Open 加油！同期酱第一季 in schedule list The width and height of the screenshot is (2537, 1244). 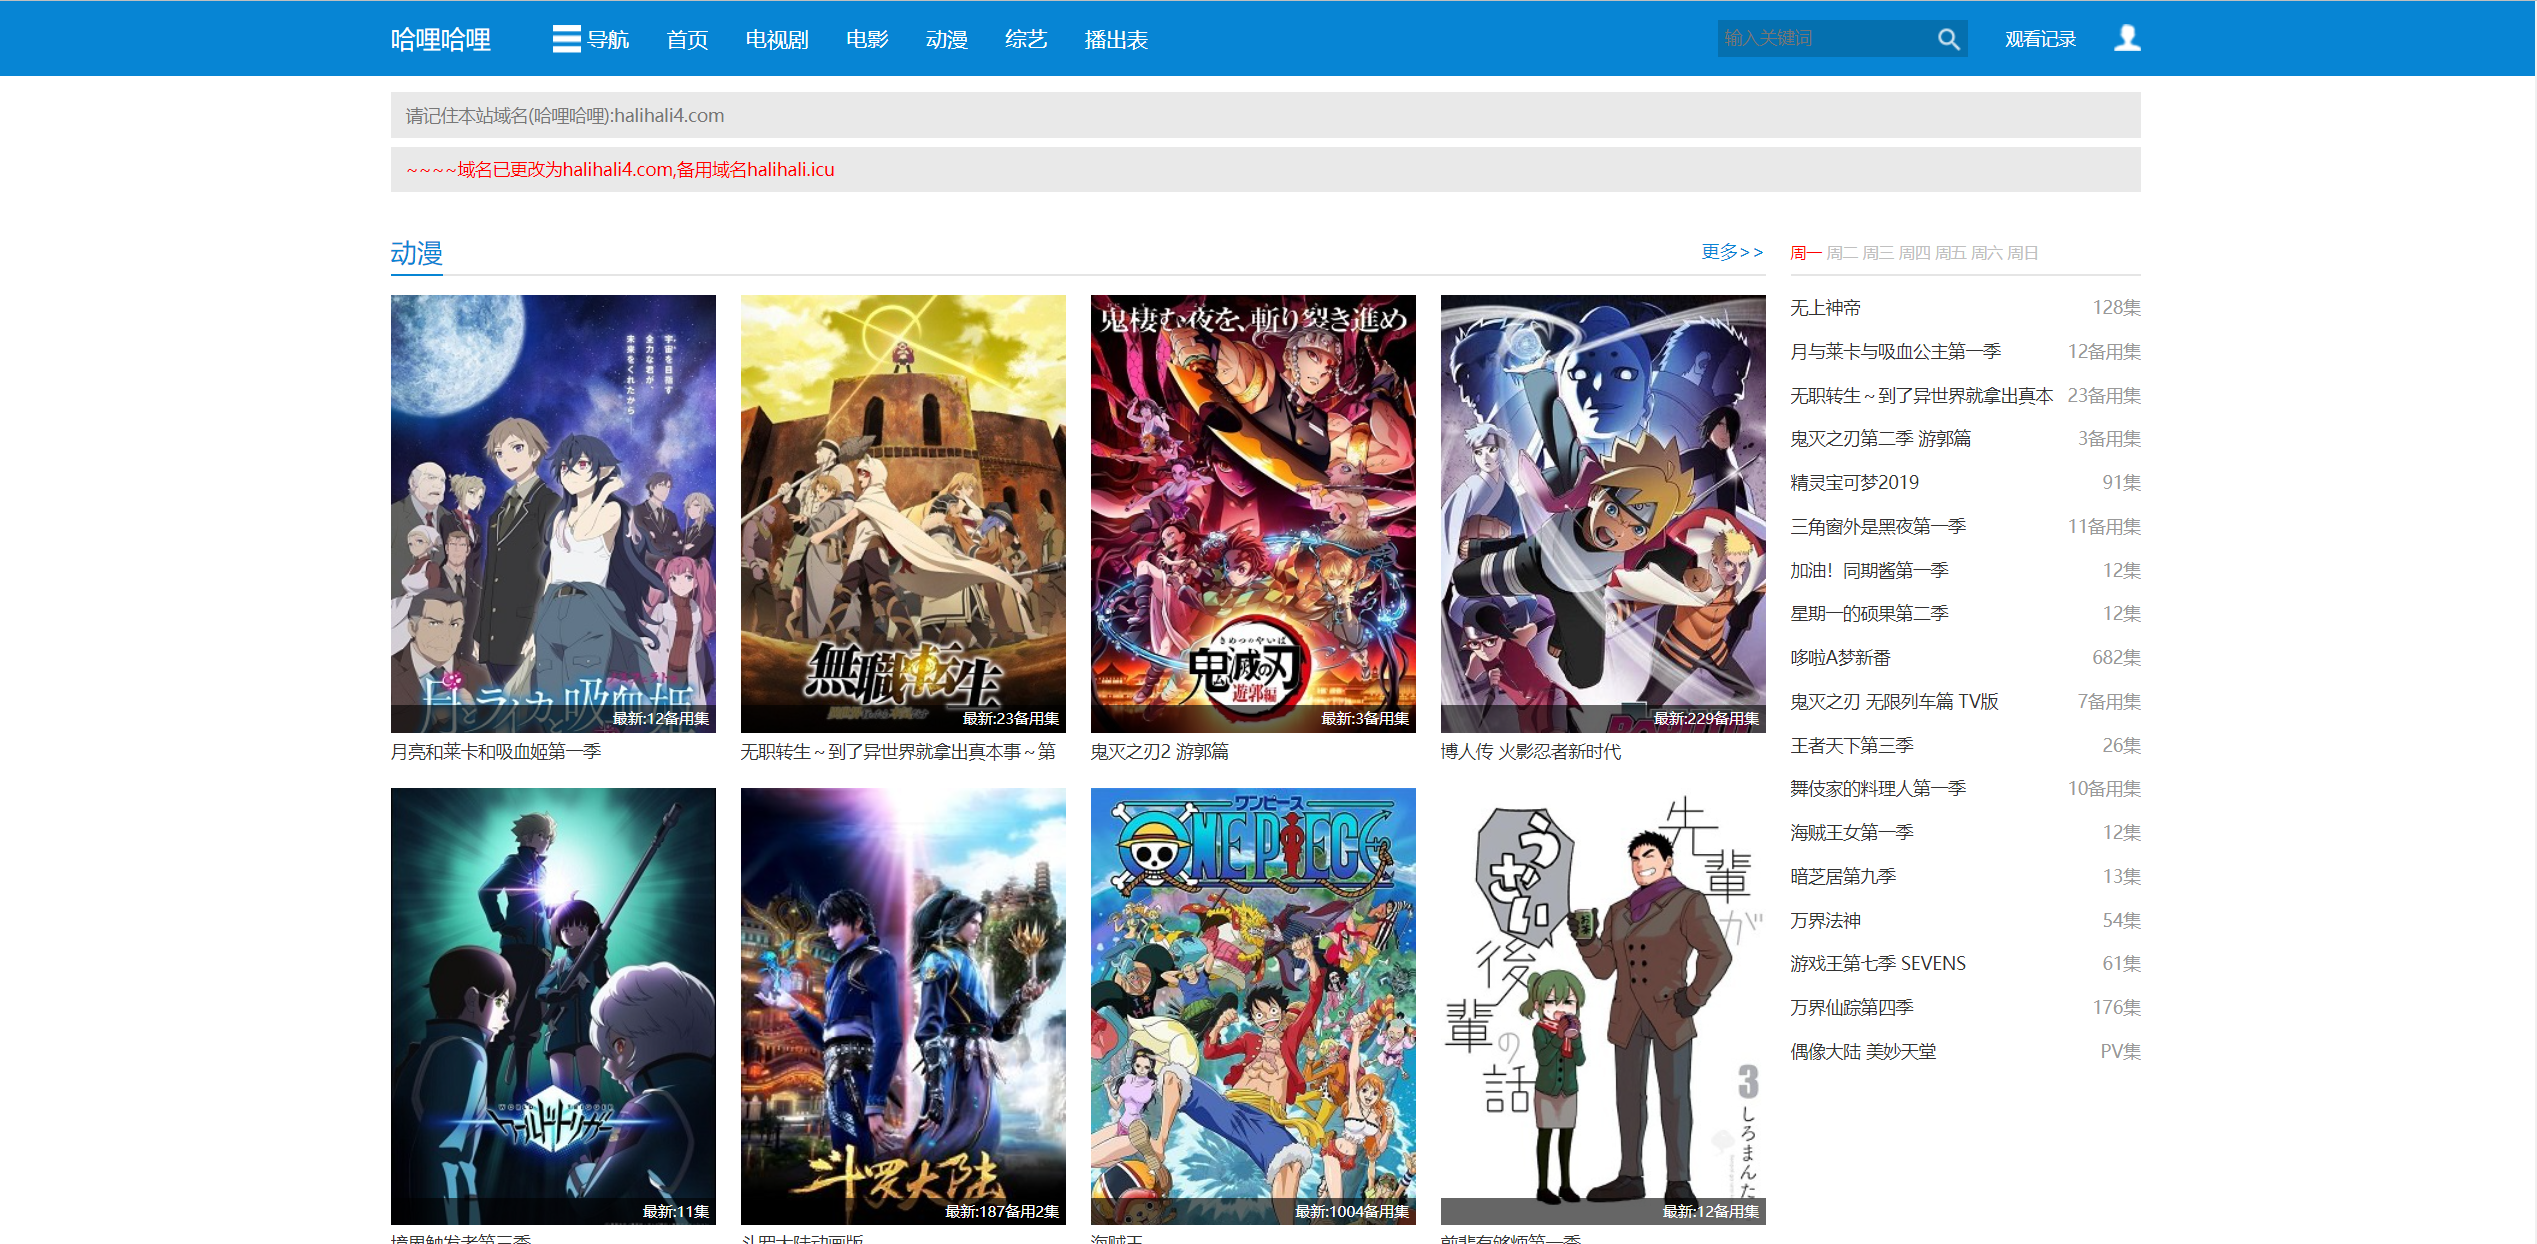[x=1870, y=571]
